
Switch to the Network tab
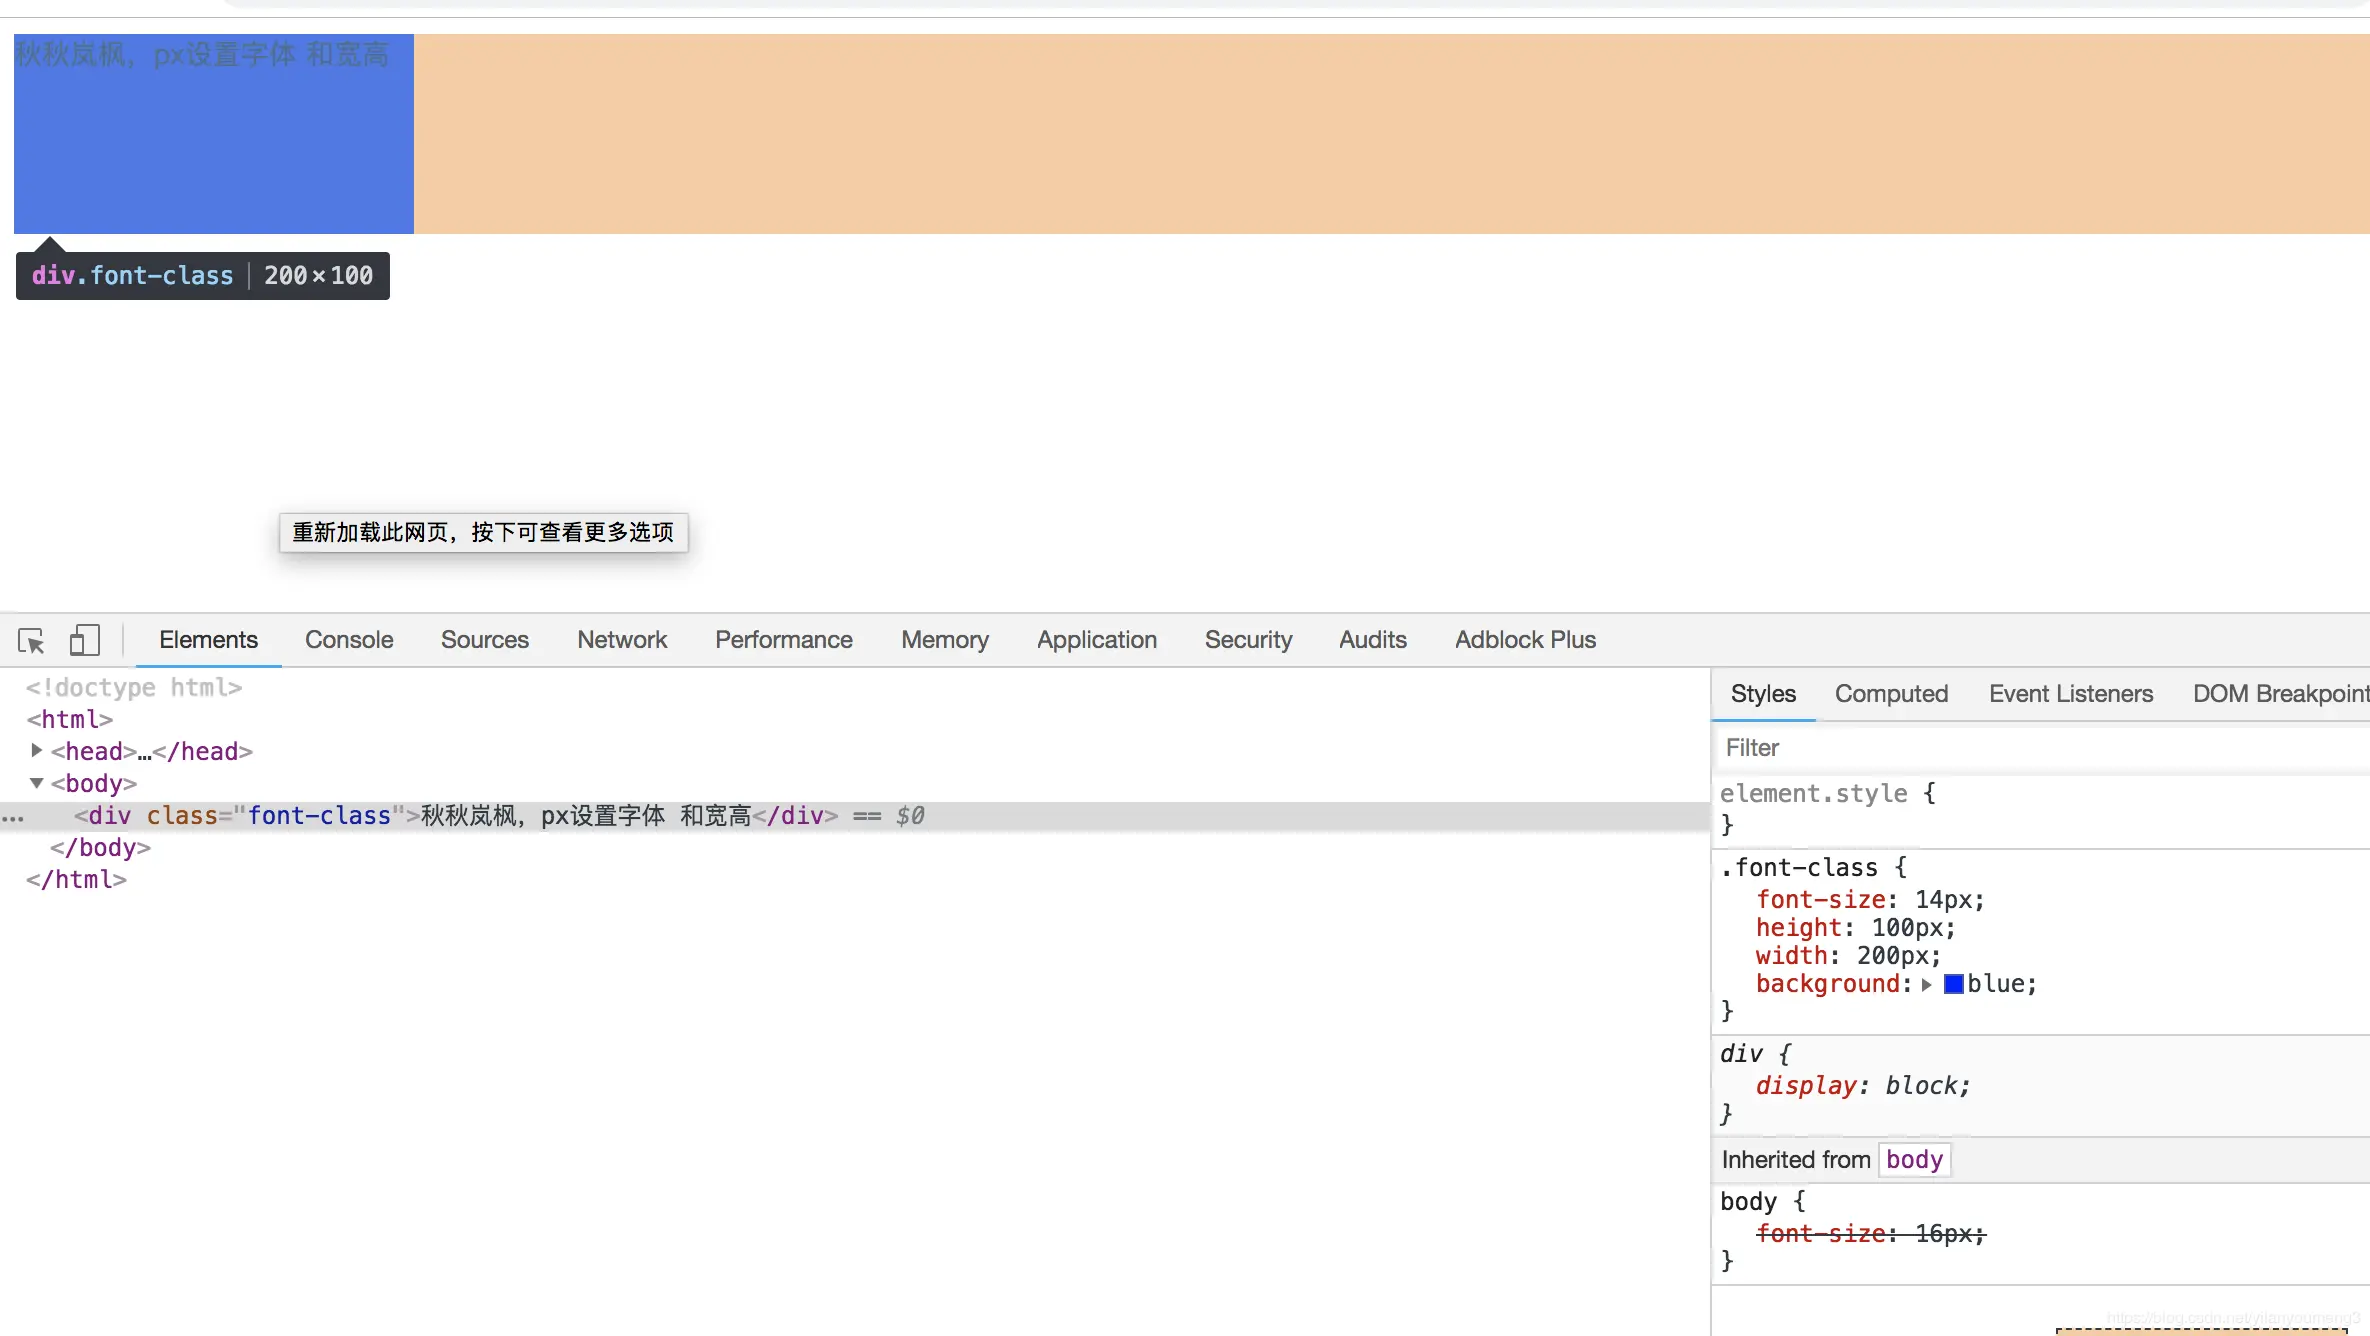coord(621,640)
